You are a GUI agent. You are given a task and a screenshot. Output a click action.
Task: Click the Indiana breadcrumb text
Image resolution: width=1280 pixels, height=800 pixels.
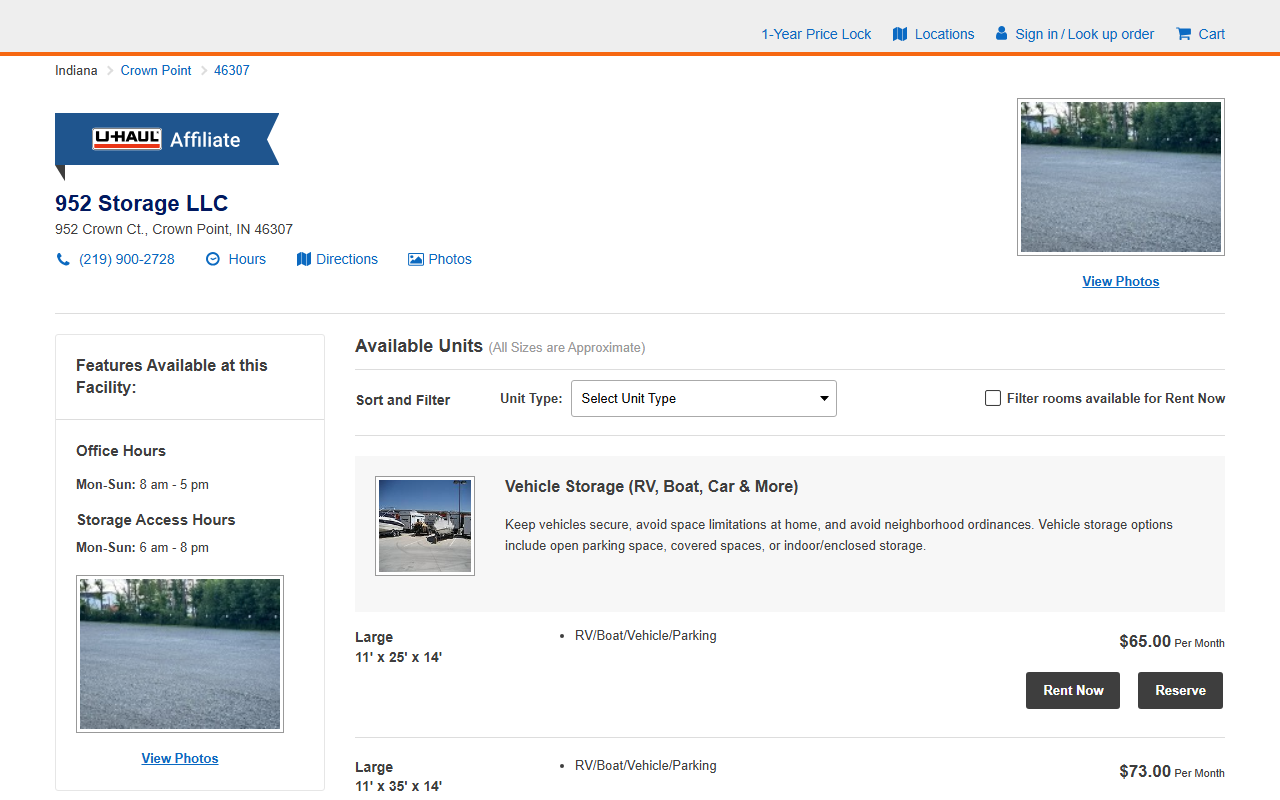point(76,70)
